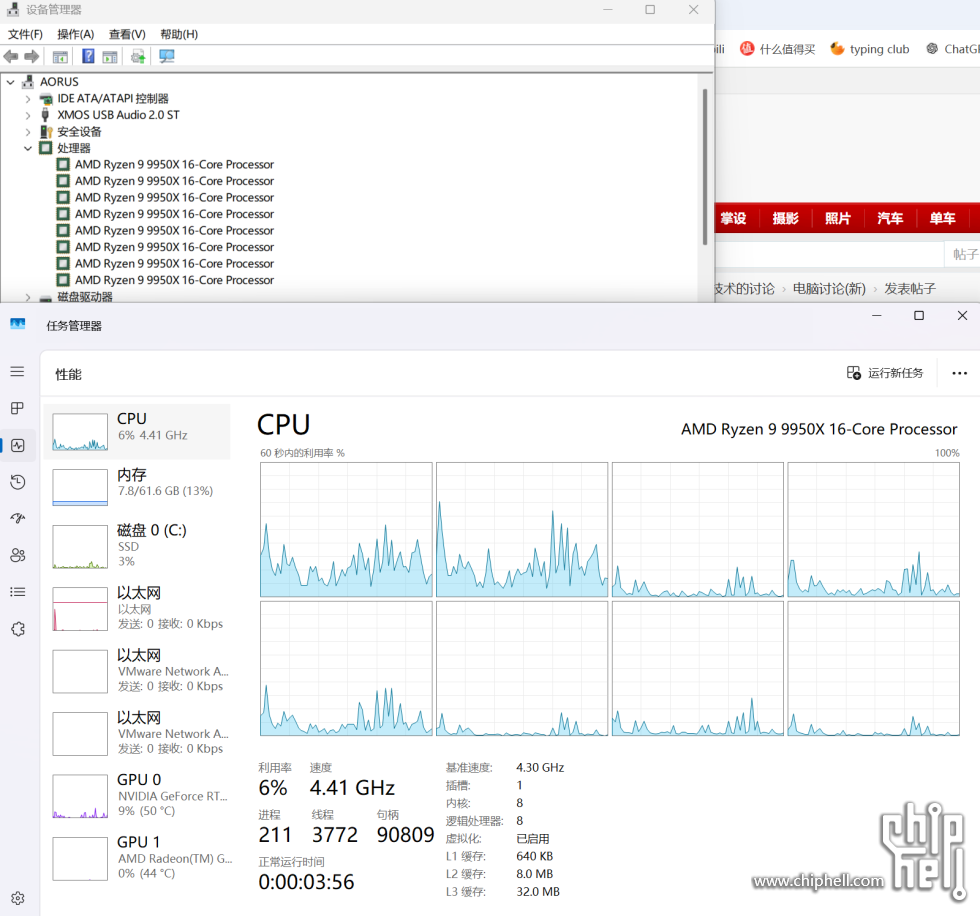Open help via the blue question-mark icon

pyautogui.click(x=88, y=56)
